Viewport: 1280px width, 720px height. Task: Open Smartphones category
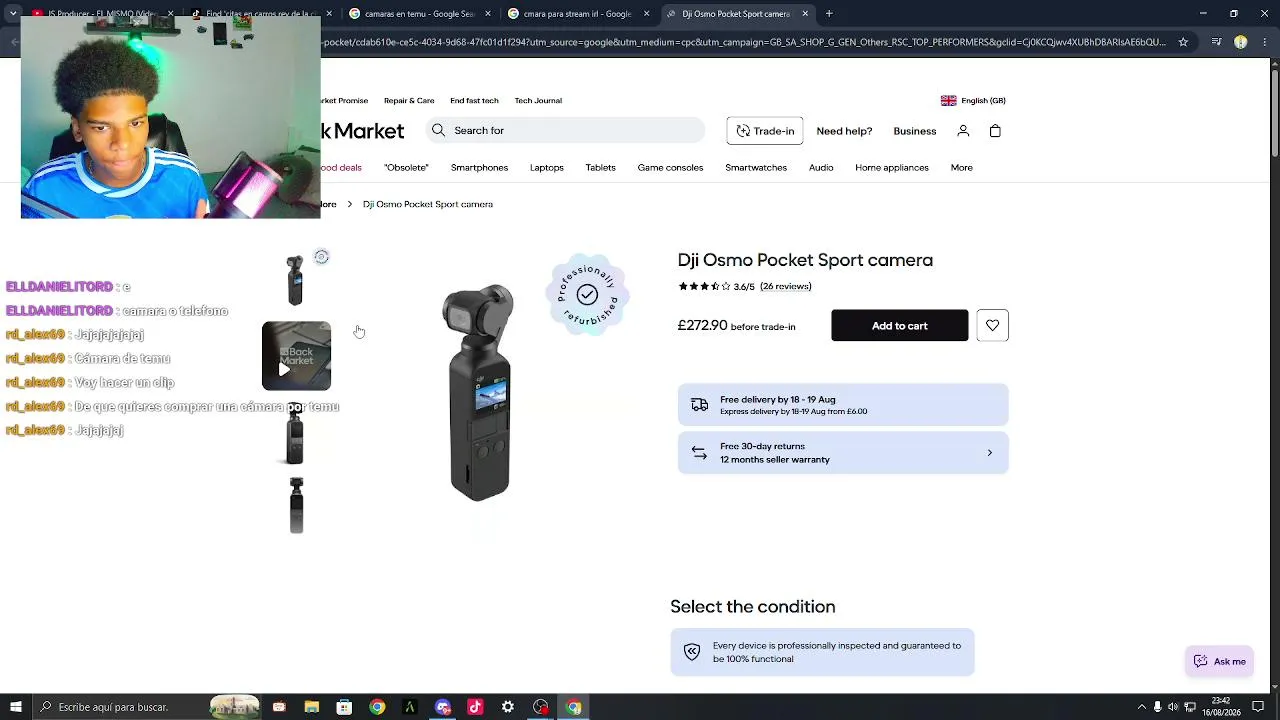click(479, 168)
